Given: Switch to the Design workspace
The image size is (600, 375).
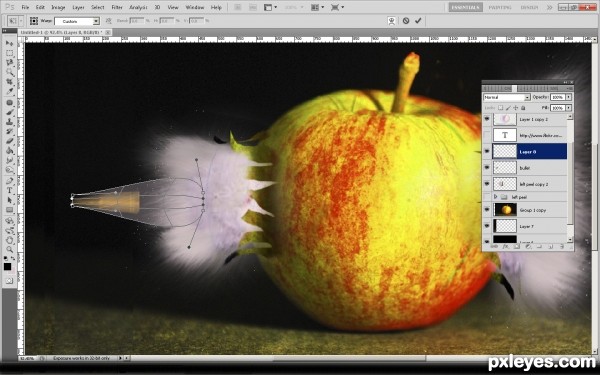Looking at the screenshot, I should pos(529,7).
